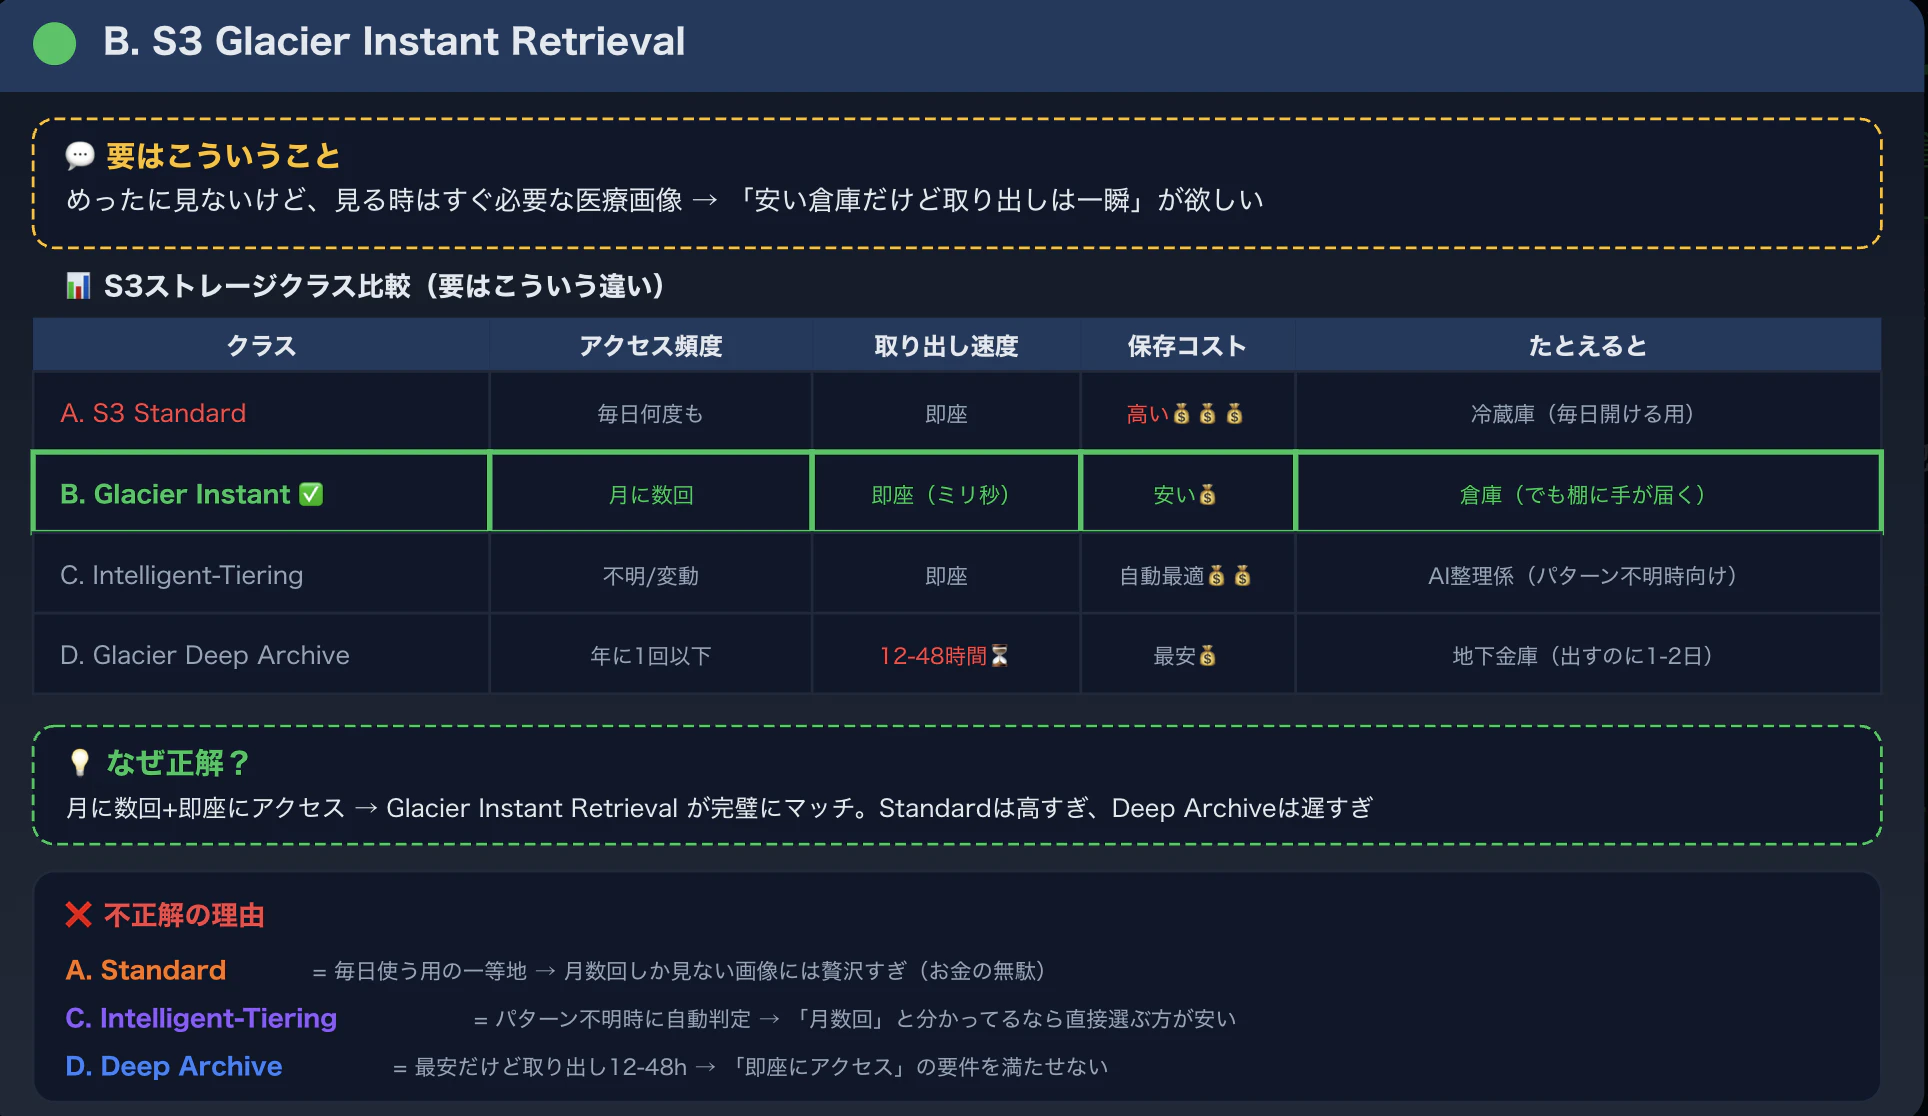Select the C. Intelligent-Tiering table cell

261,575
